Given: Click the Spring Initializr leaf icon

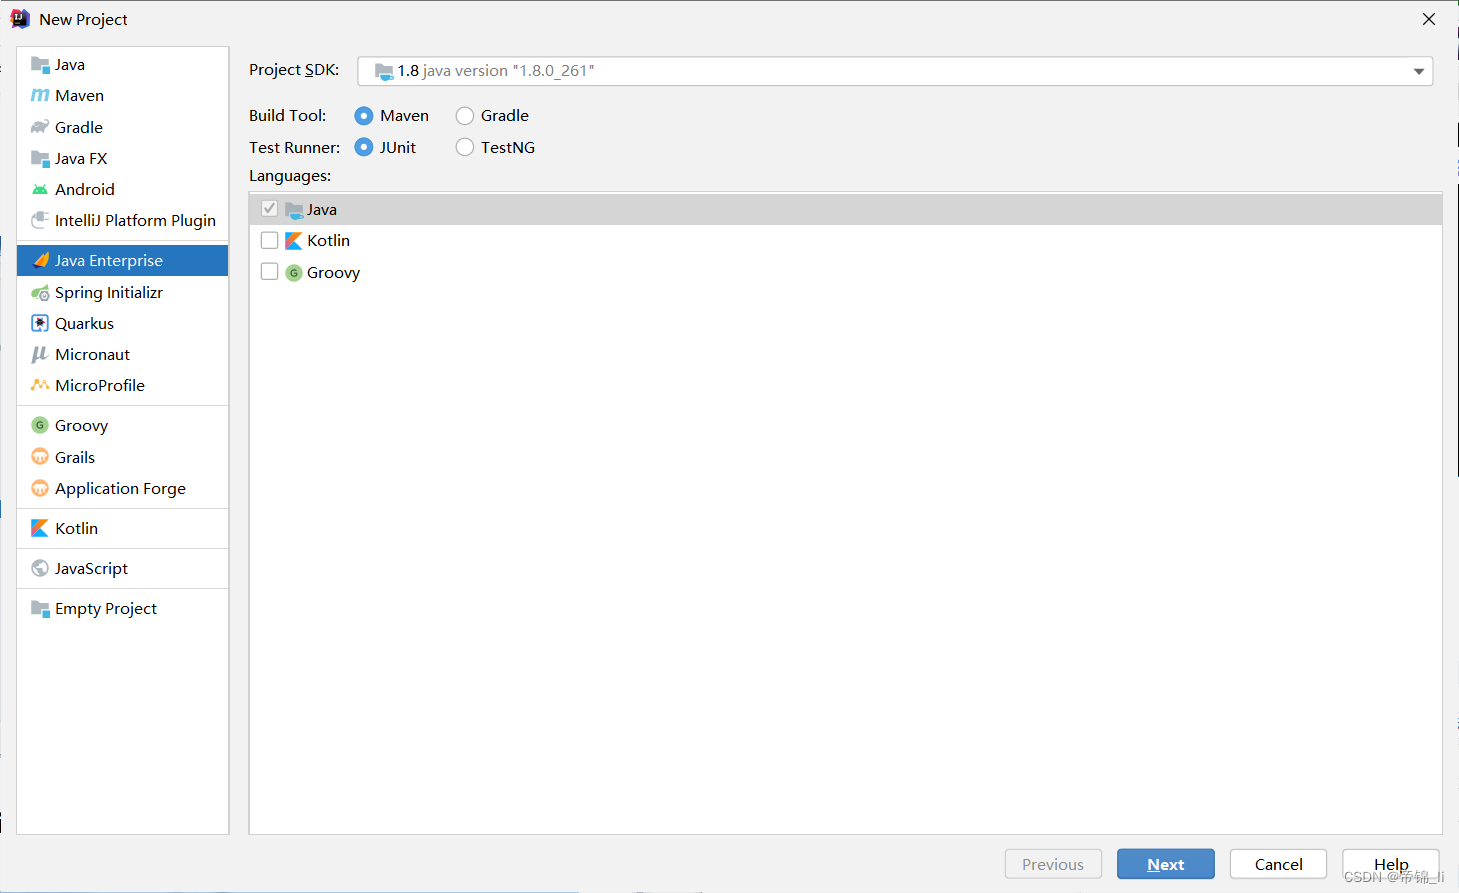Looking at the screenshot, I should 40,293.
